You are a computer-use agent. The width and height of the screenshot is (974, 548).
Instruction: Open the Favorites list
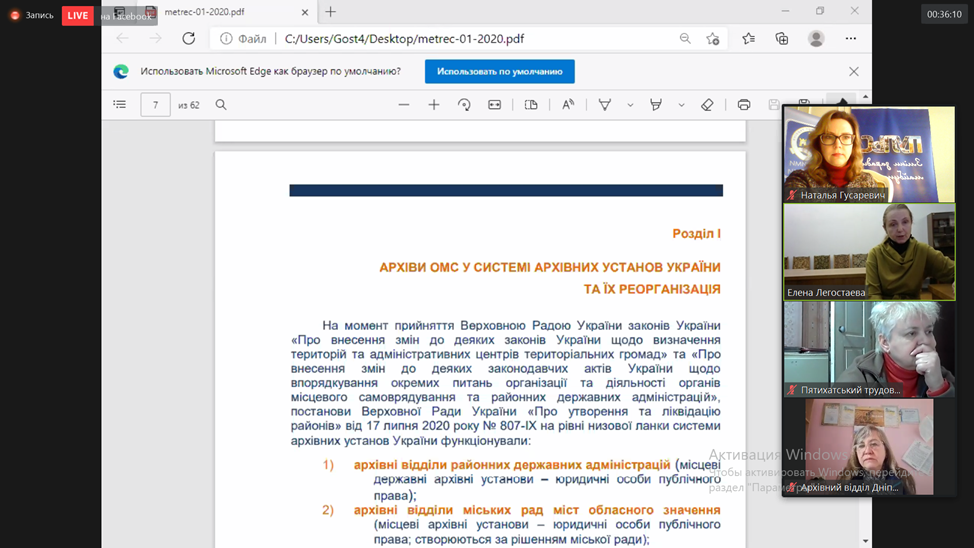[x=749, y=39]
